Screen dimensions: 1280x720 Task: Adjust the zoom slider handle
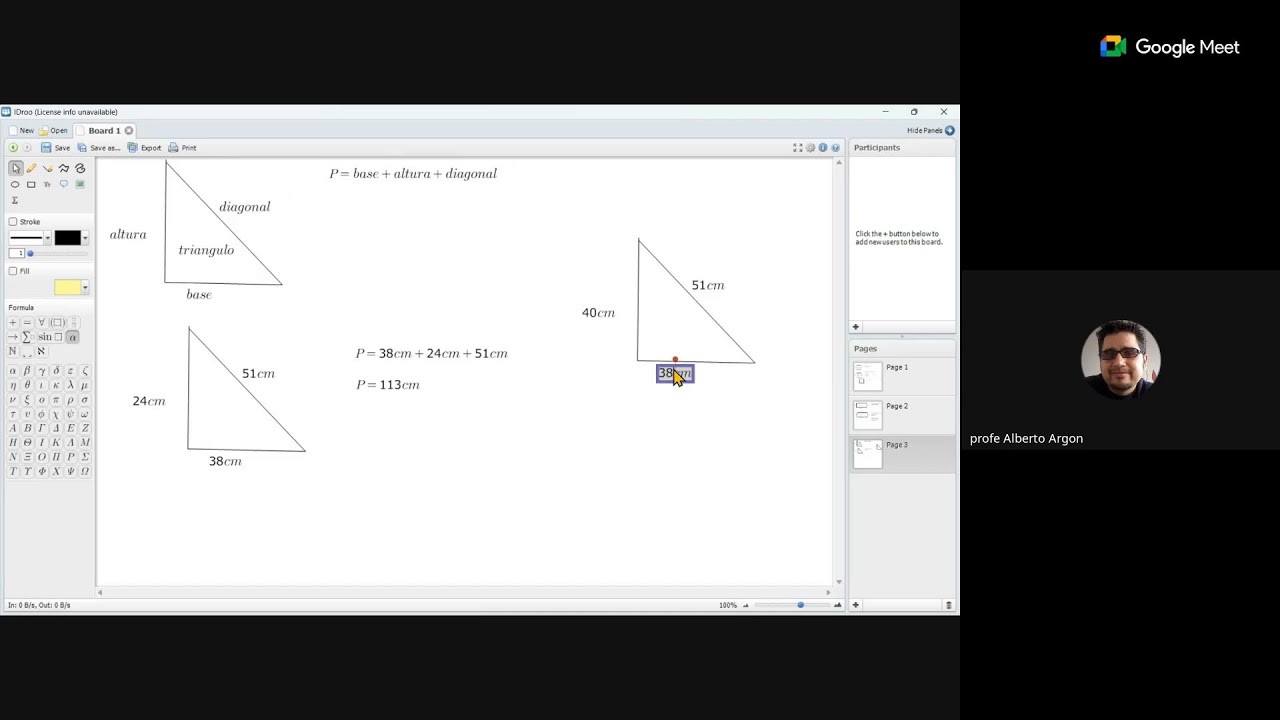pyautogui.click(x=800, y=605)
